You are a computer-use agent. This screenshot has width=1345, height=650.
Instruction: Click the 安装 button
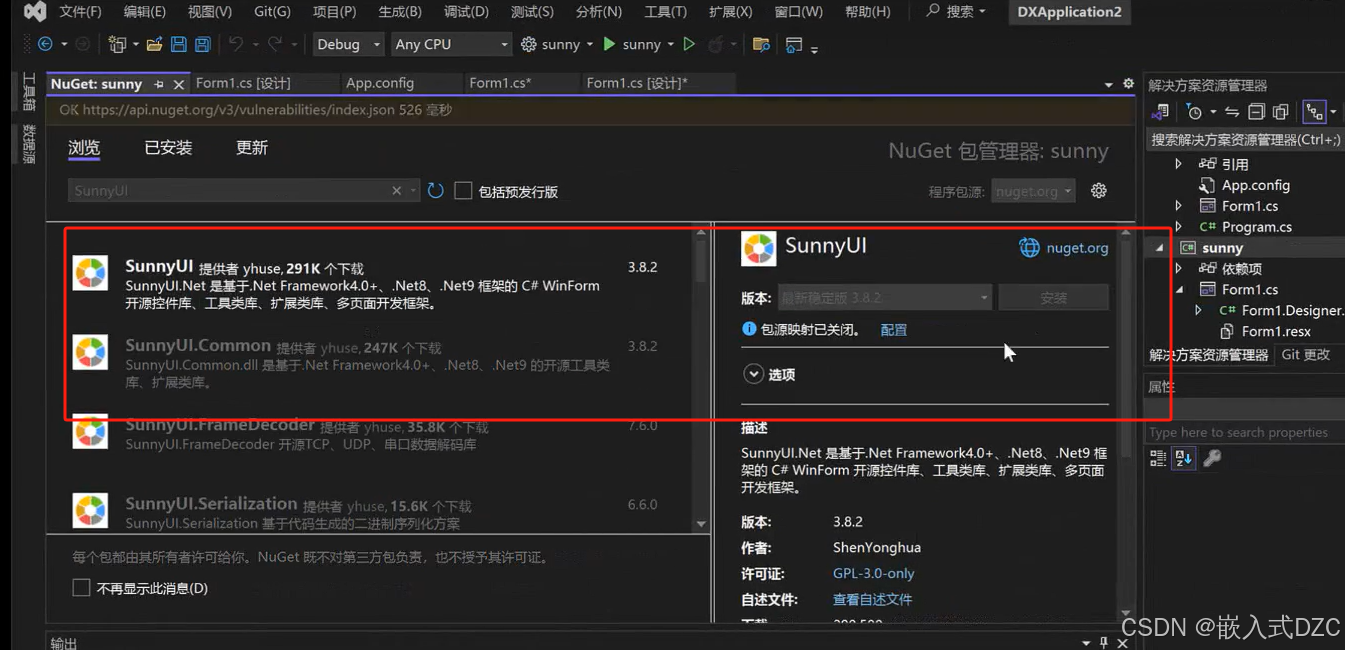(x=1054, y=297)
